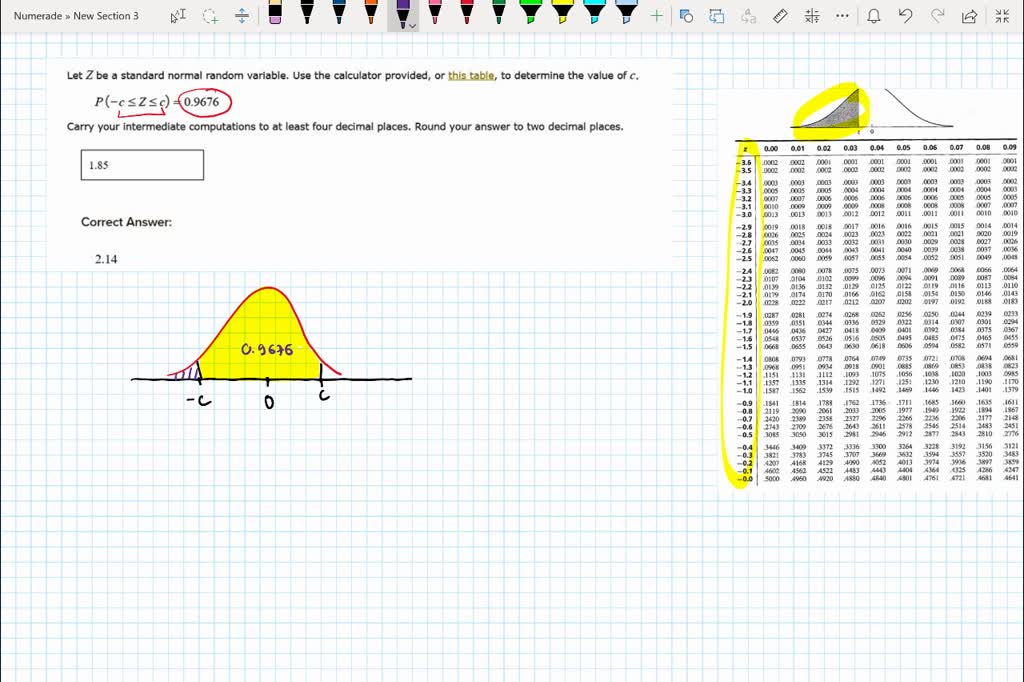Expand the insert-space tool options
The width and height of the screenshot is (1024, 682).
[x=242, y=15]
